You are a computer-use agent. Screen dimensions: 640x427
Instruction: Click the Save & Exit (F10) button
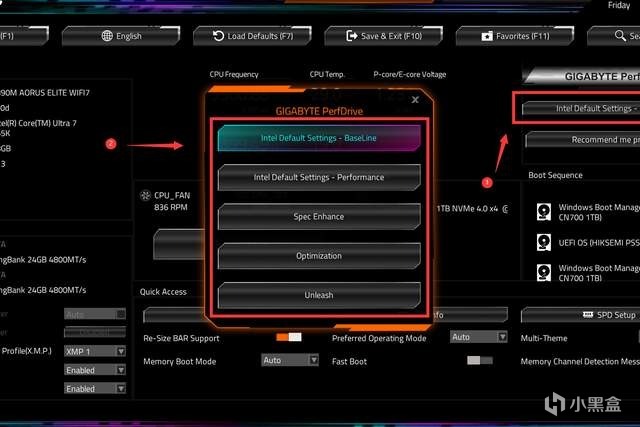click(x=384, y=36)
